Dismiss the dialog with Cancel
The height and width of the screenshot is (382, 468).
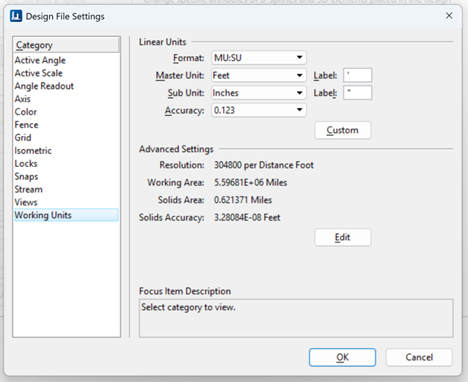pyautogui.click(x=419, y=357)
